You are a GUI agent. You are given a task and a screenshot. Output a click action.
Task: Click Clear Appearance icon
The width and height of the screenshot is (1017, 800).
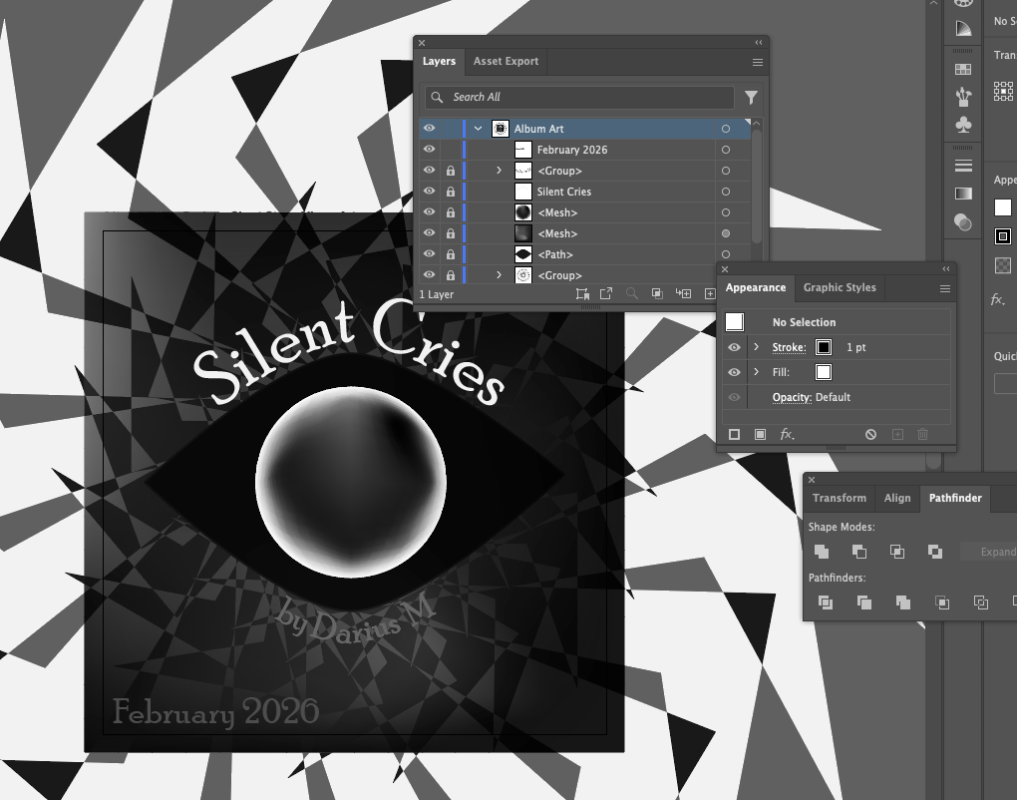pos(870,435)
